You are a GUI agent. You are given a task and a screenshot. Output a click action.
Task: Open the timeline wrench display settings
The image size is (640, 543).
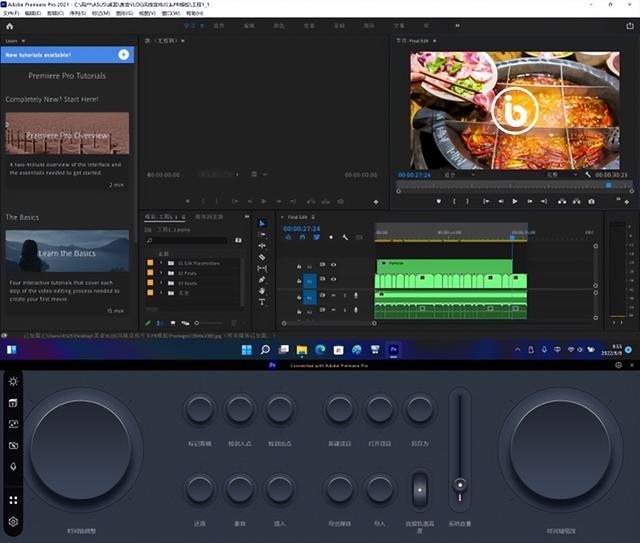coord(345,237)
